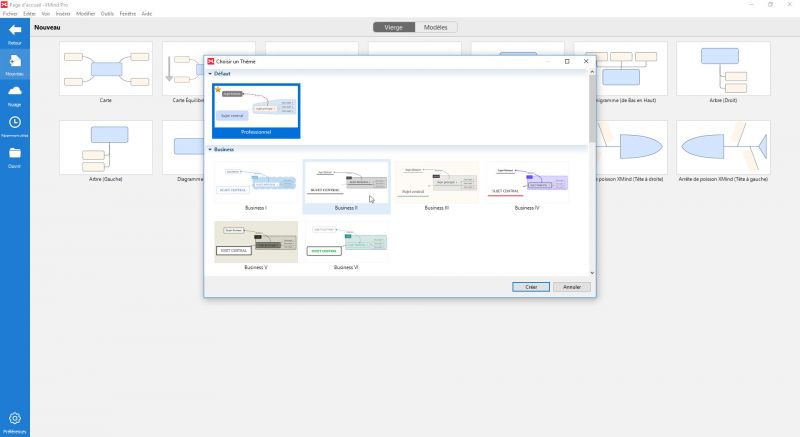Choose the Business VI theme
800x437 pixels.
[346, 246]
